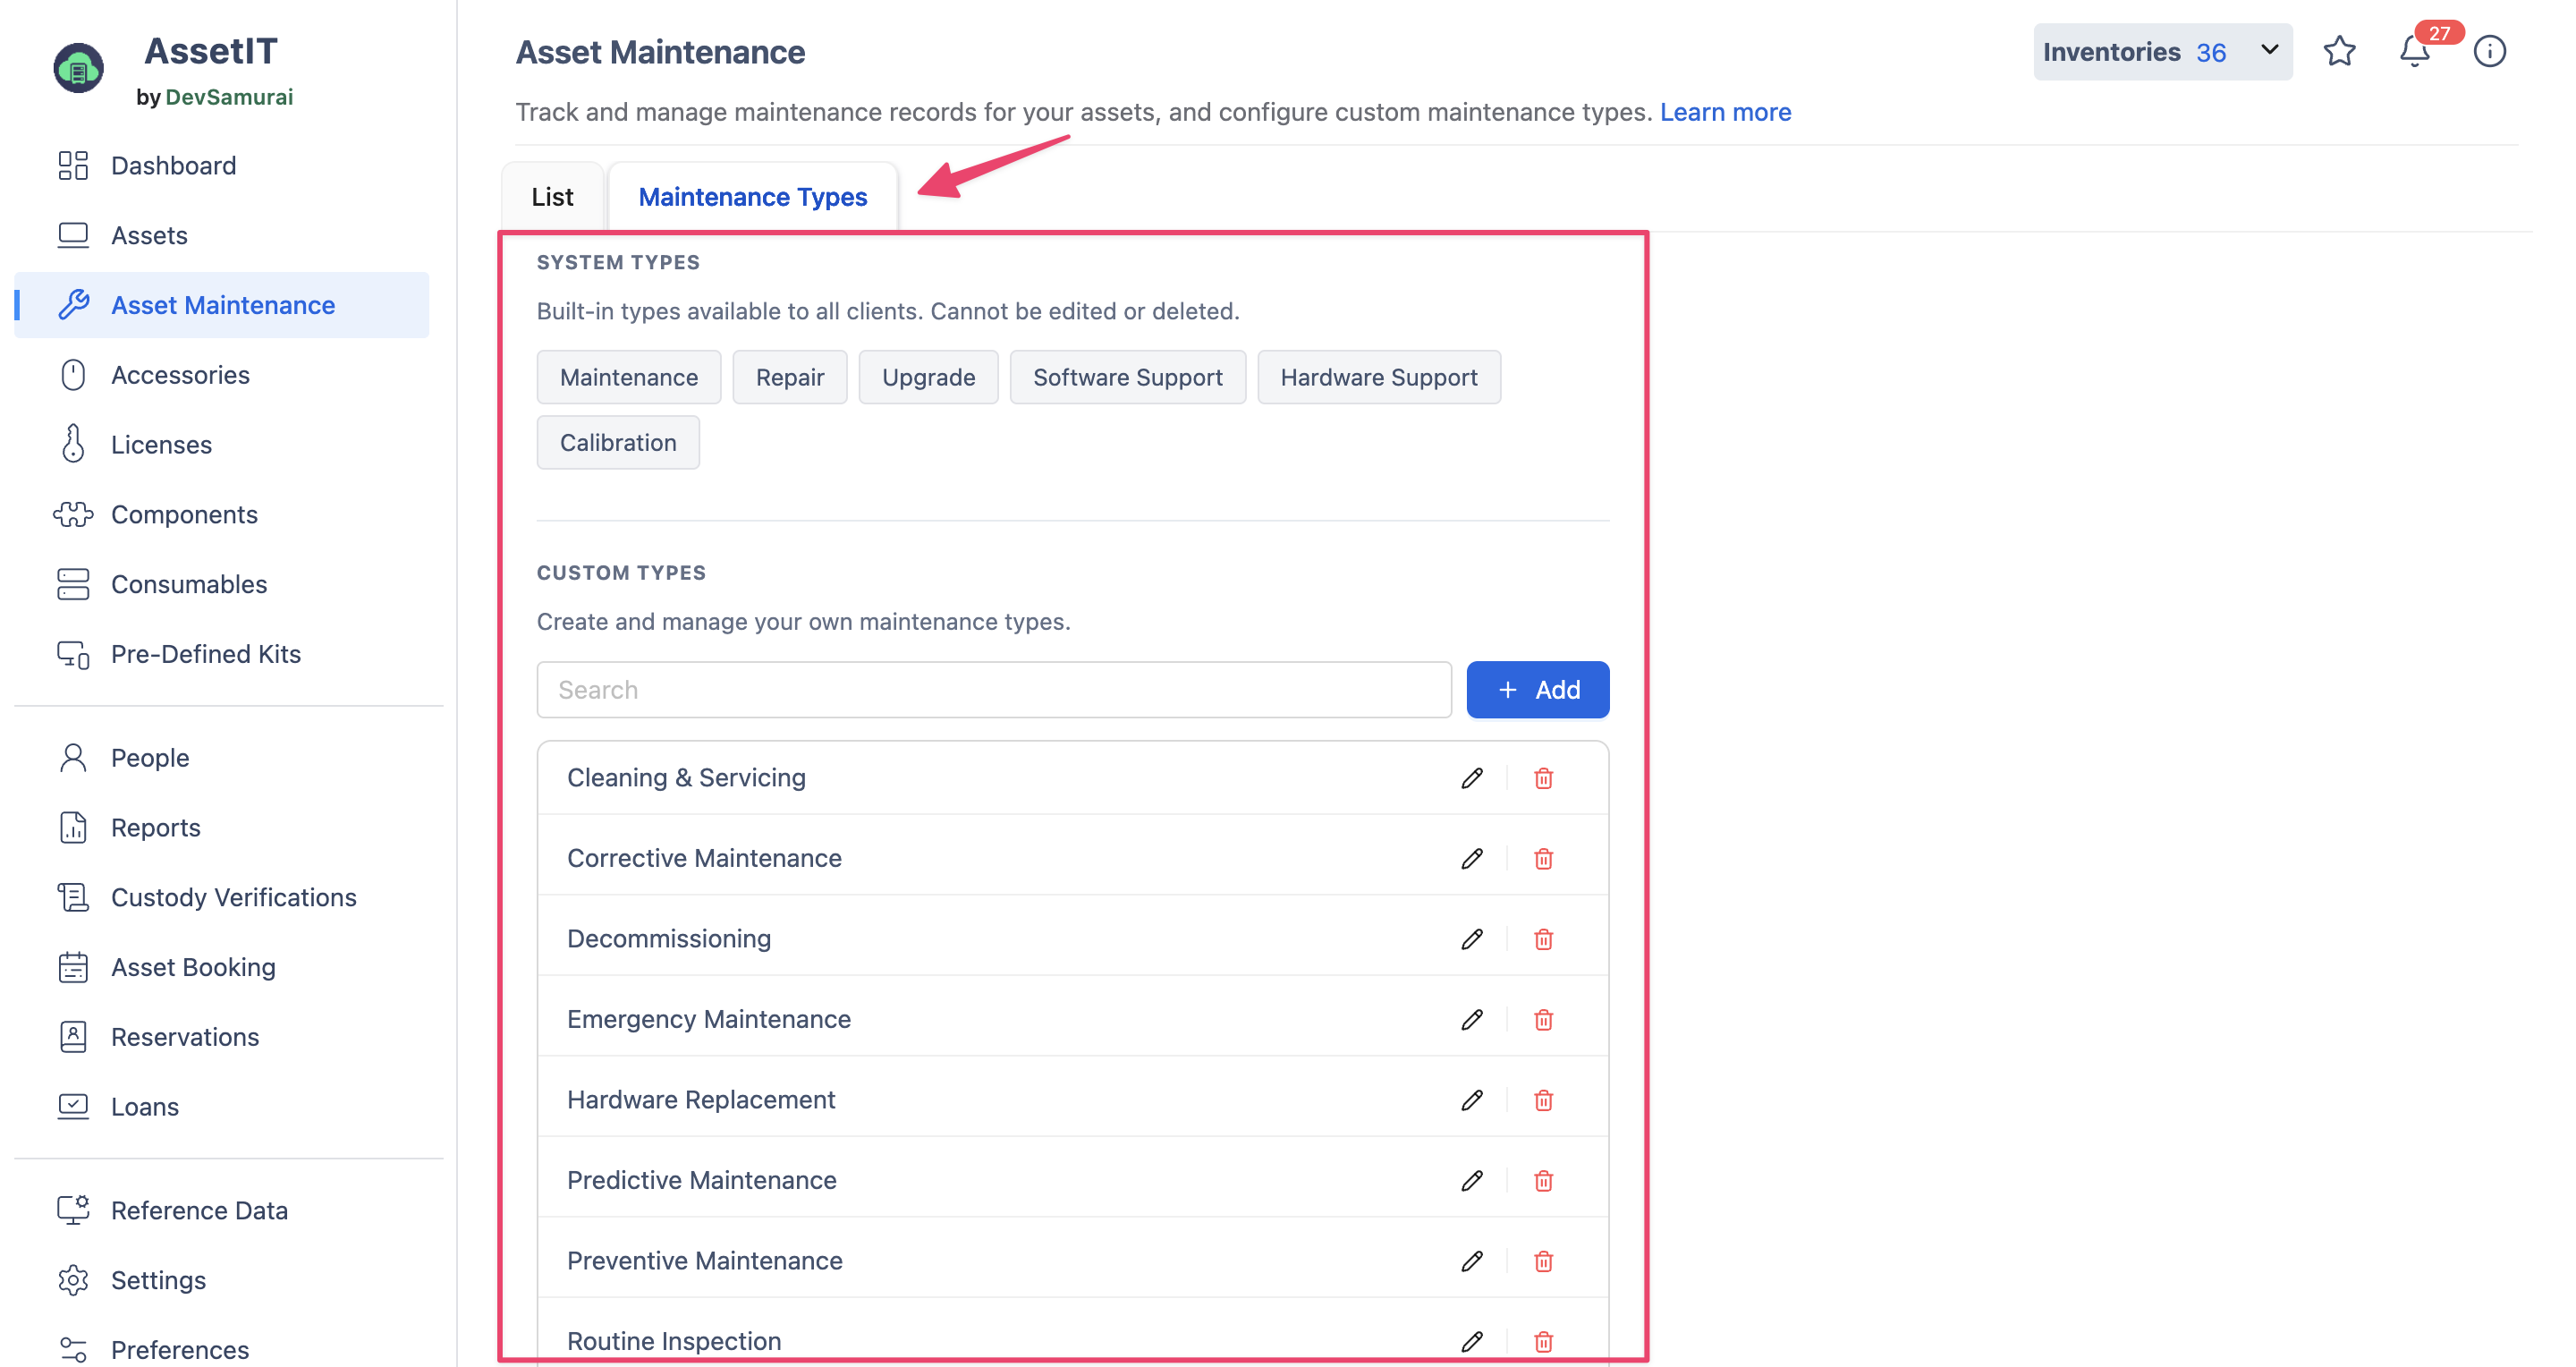This screenshot has width=2576, height=1367.
Task: Go to the People page
Action: pos(221,758)
